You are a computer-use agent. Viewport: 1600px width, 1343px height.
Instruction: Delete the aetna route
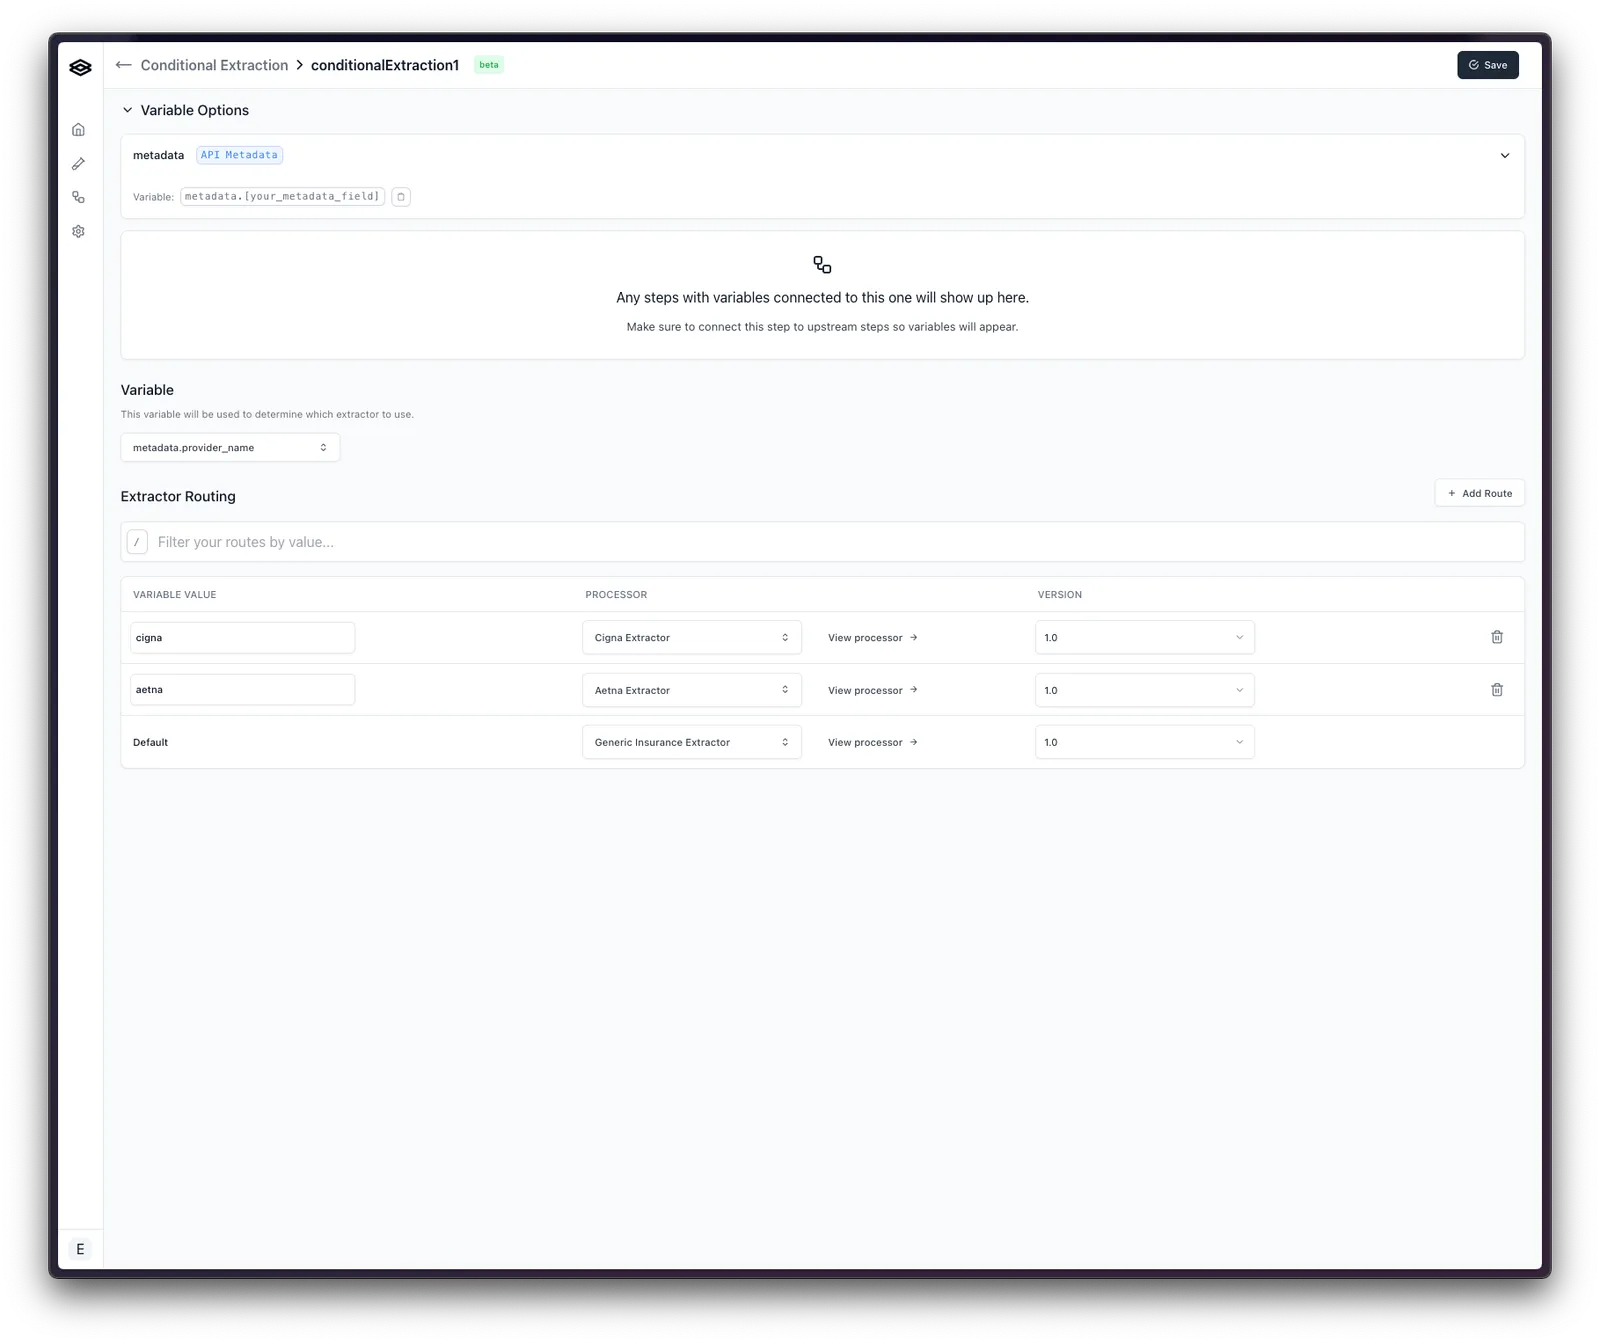click(x=1497, y=690)
